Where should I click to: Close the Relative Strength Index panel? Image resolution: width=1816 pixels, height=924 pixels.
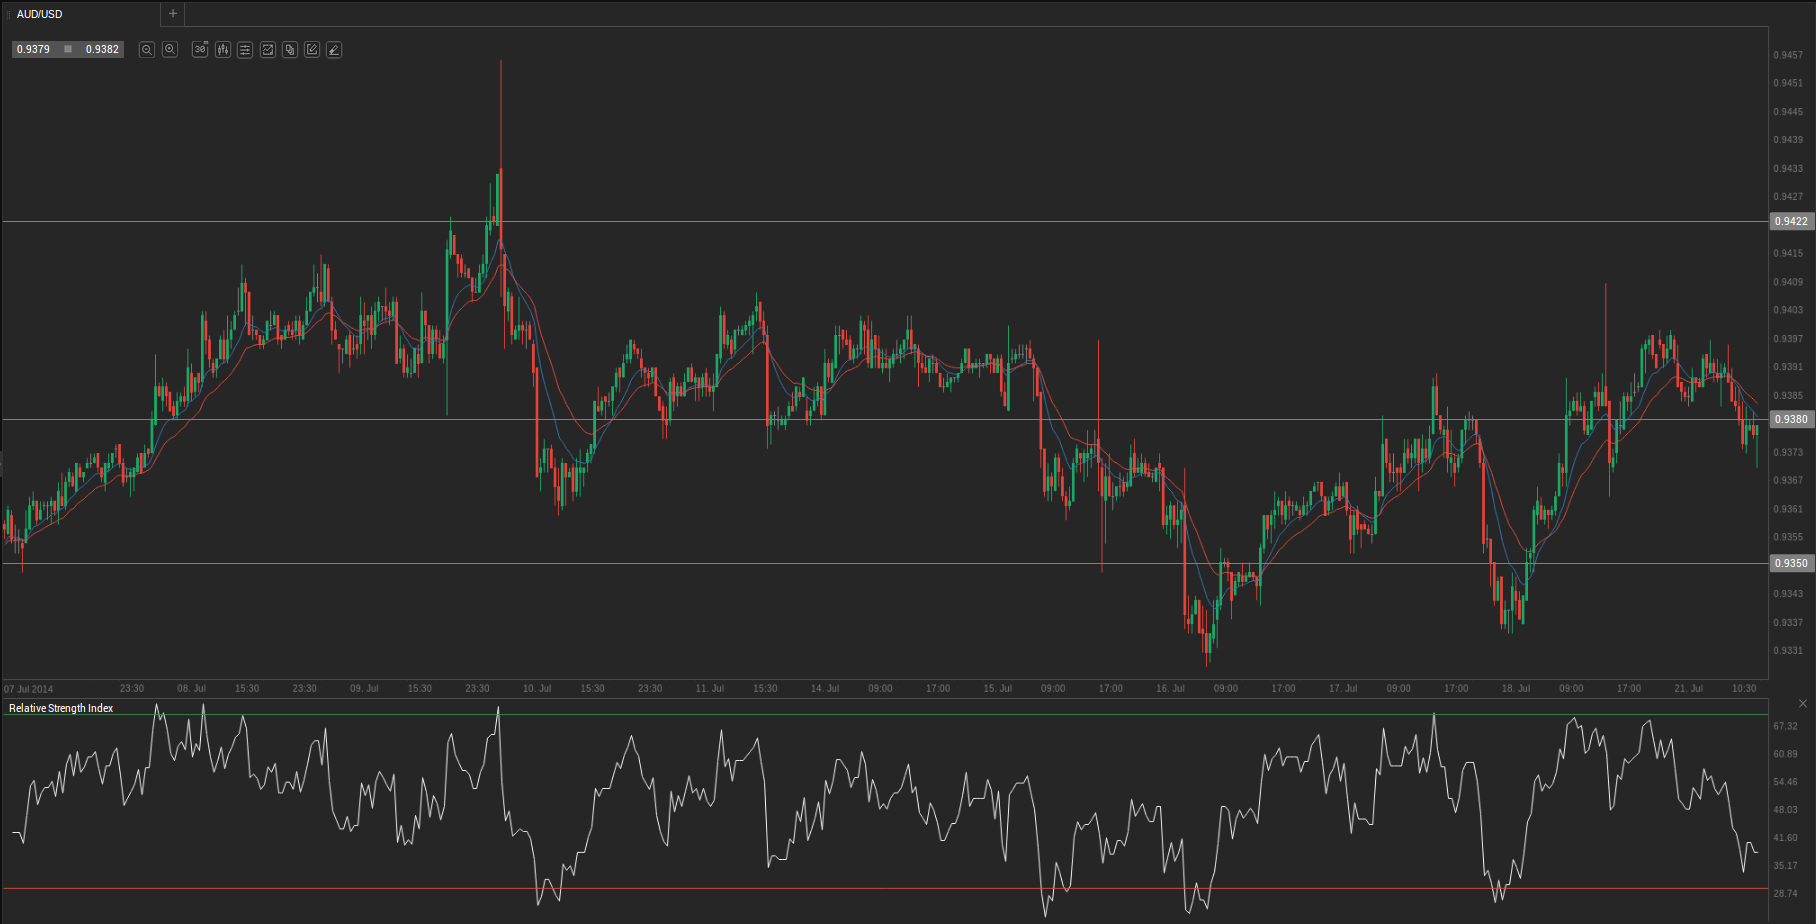click(1803, 704)
